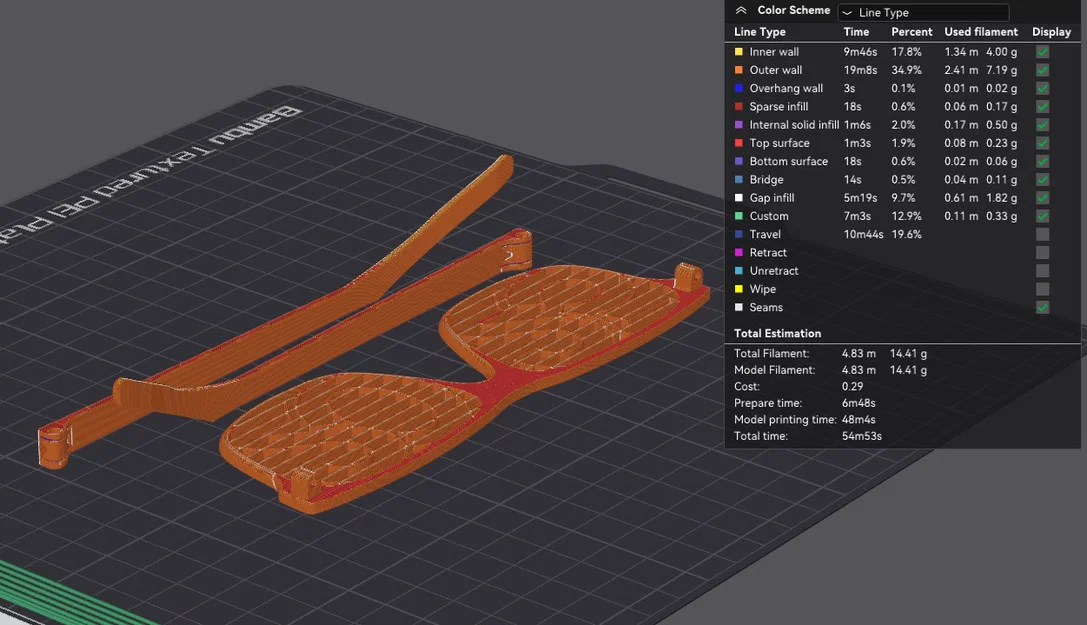1087x625 pixels.
Task: Toggle Custom display checkbox
Action: click(1043, 216)
